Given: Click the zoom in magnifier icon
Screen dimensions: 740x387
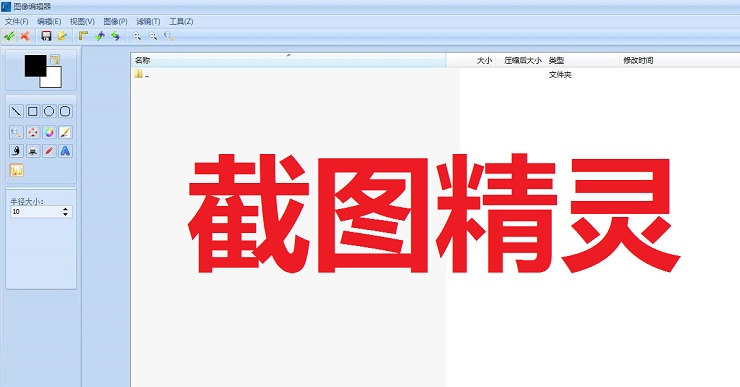Looking at the screenshot, I should coord(137,36).
